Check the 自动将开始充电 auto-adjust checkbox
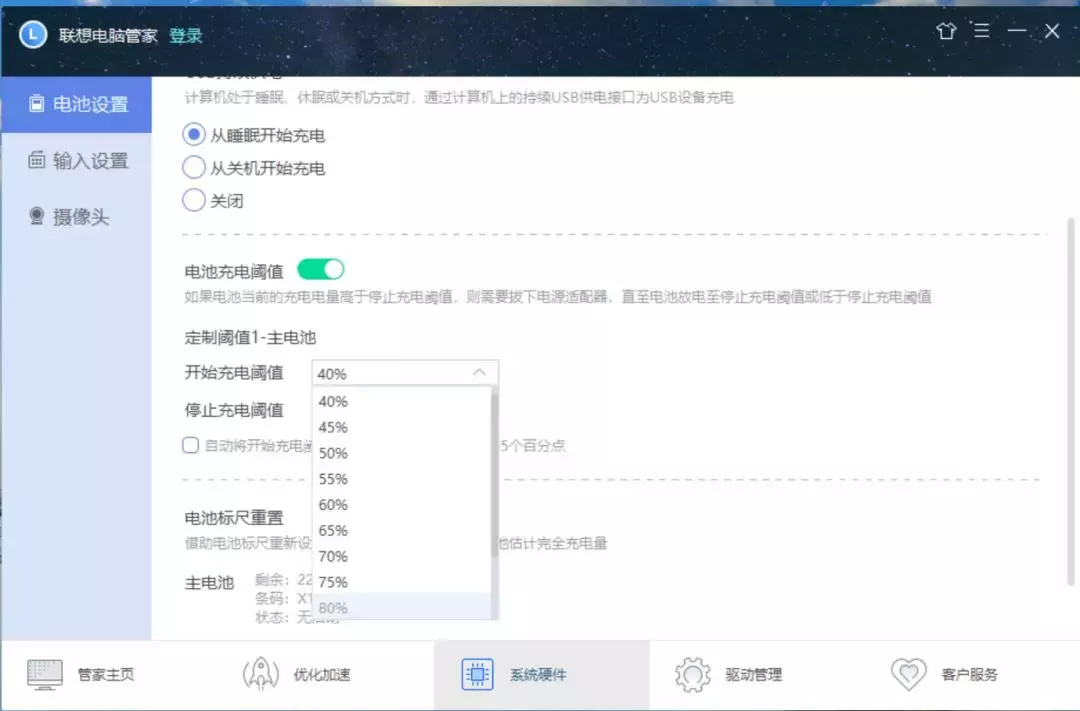1080x711 pixels. pos(191,445)
